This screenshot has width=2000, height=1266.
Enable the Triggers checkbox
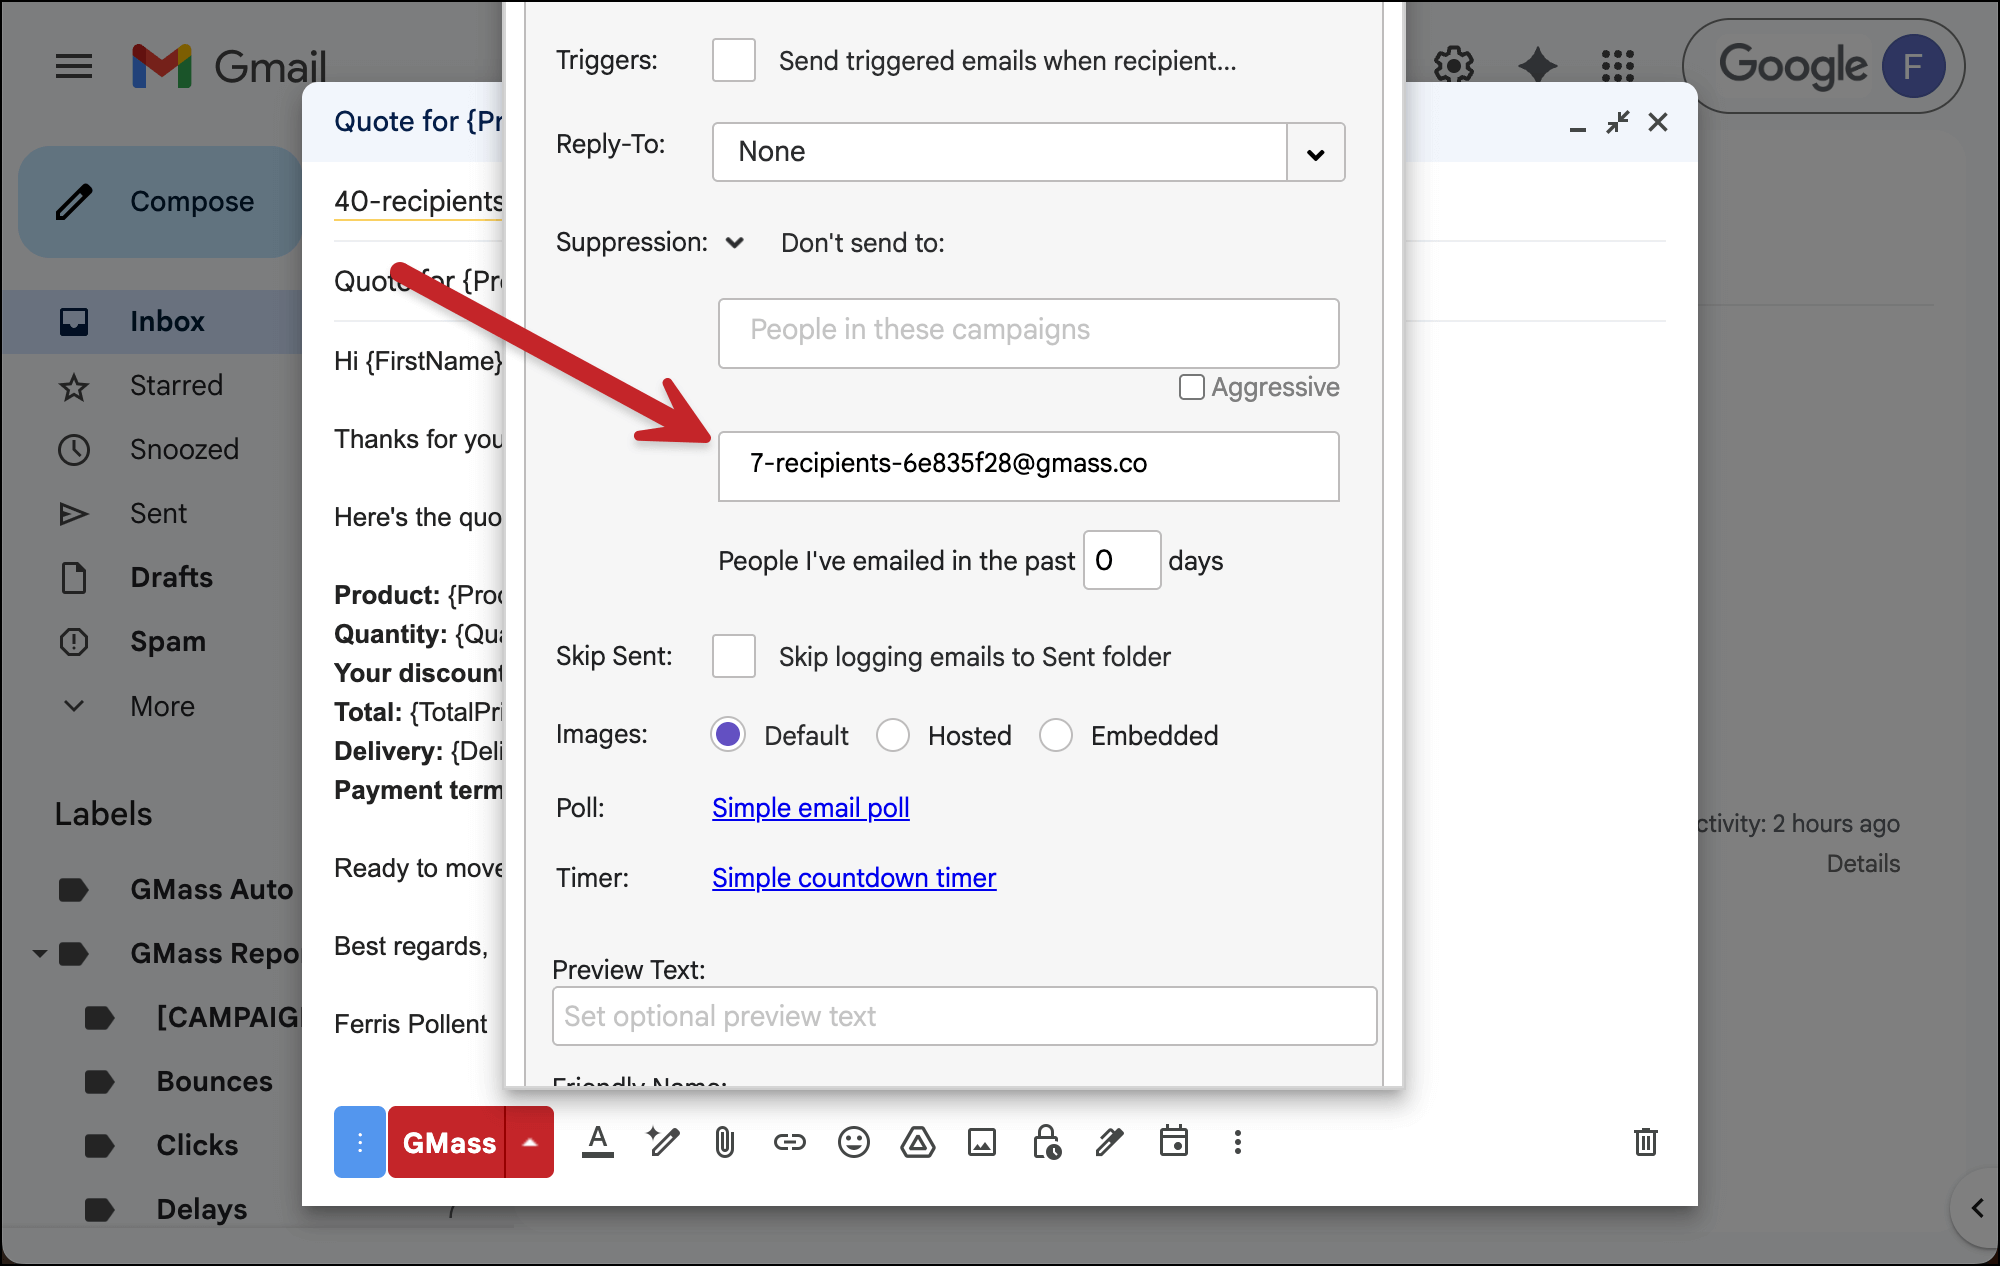pyautogui.click(x=733, y=60)
